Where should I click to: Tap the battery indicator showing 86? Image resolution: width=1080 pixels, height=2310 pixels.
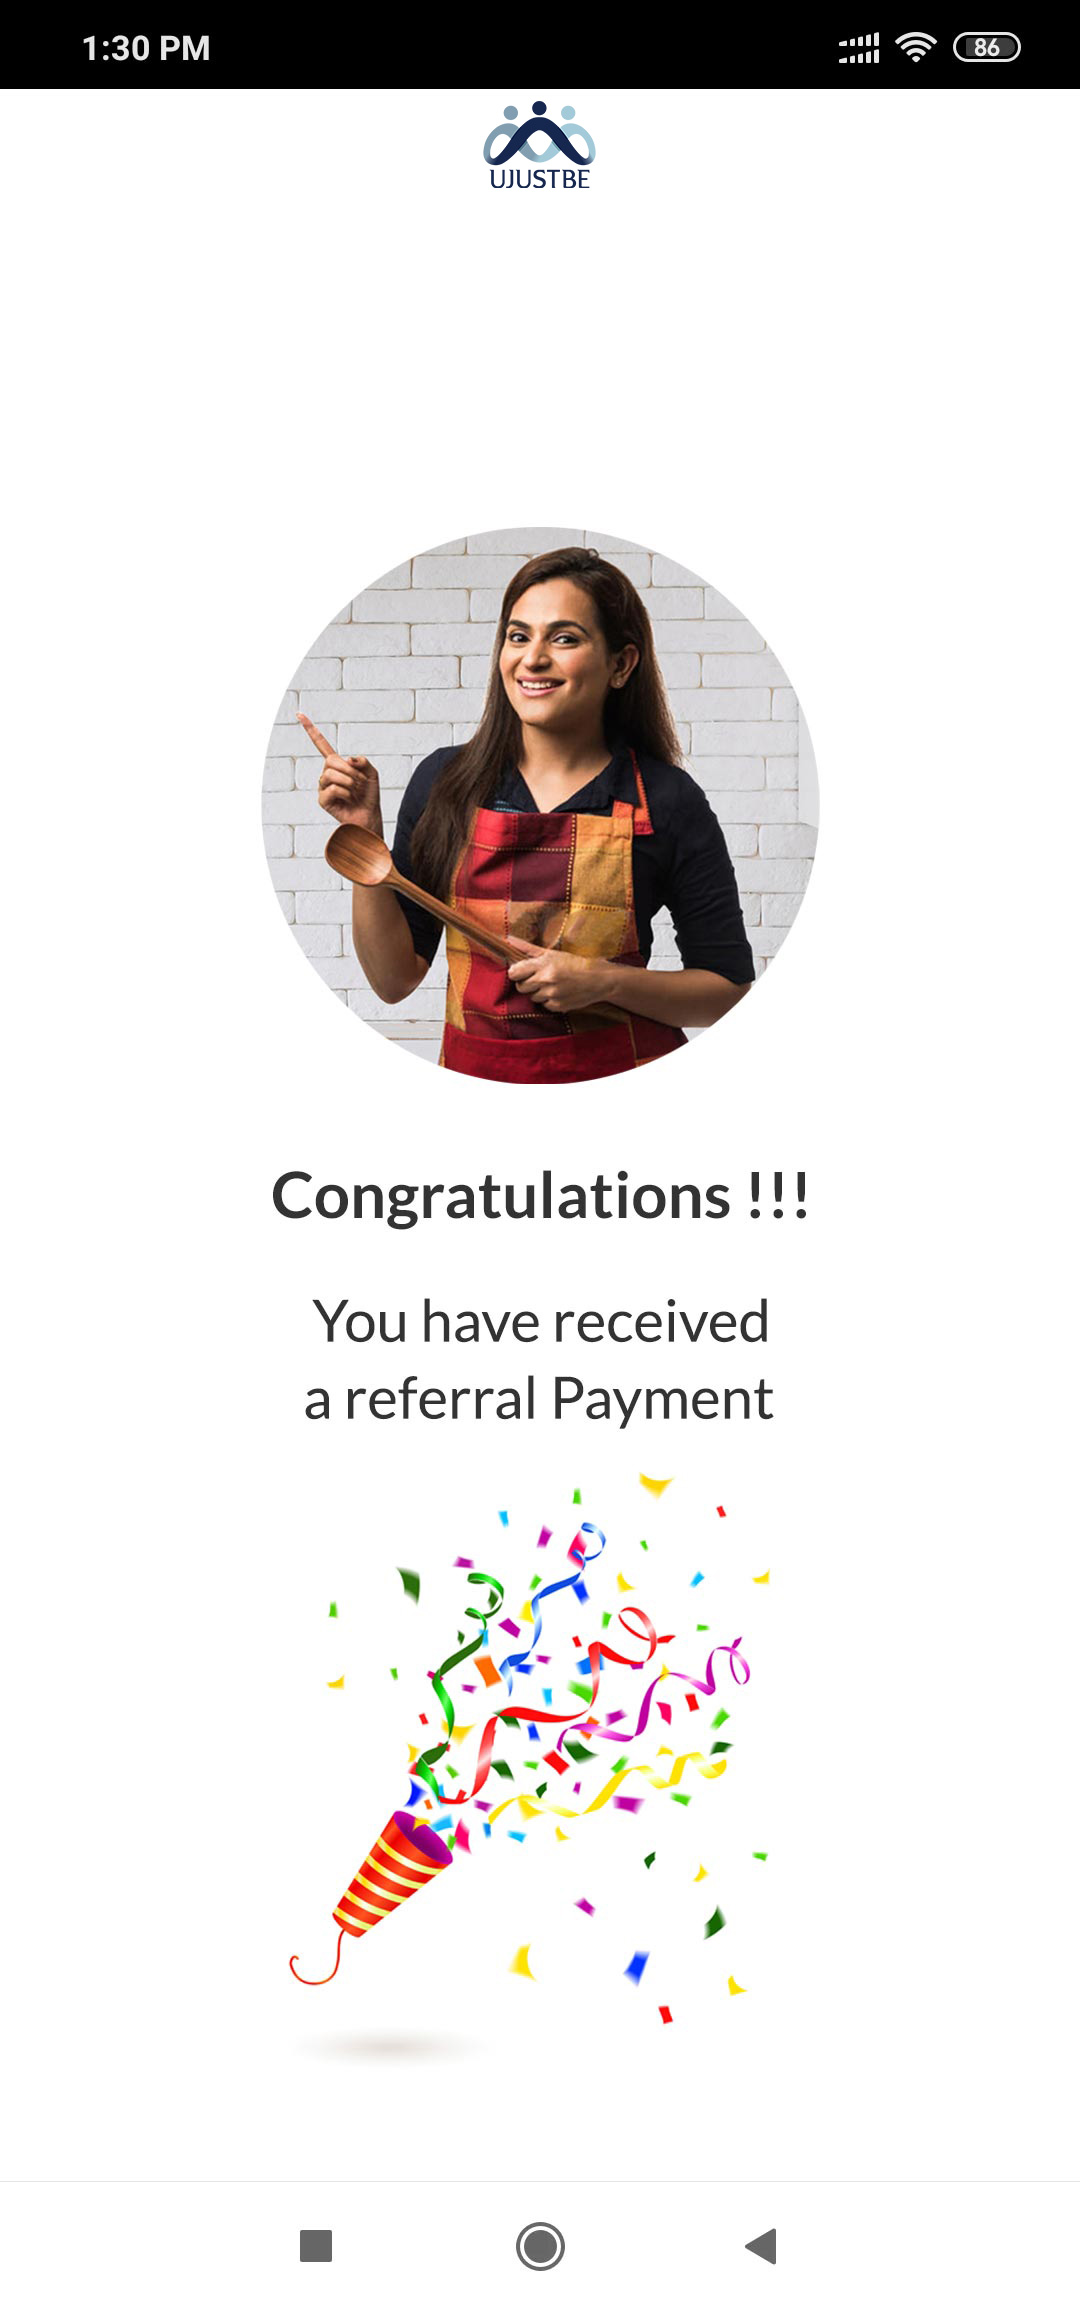986,47
